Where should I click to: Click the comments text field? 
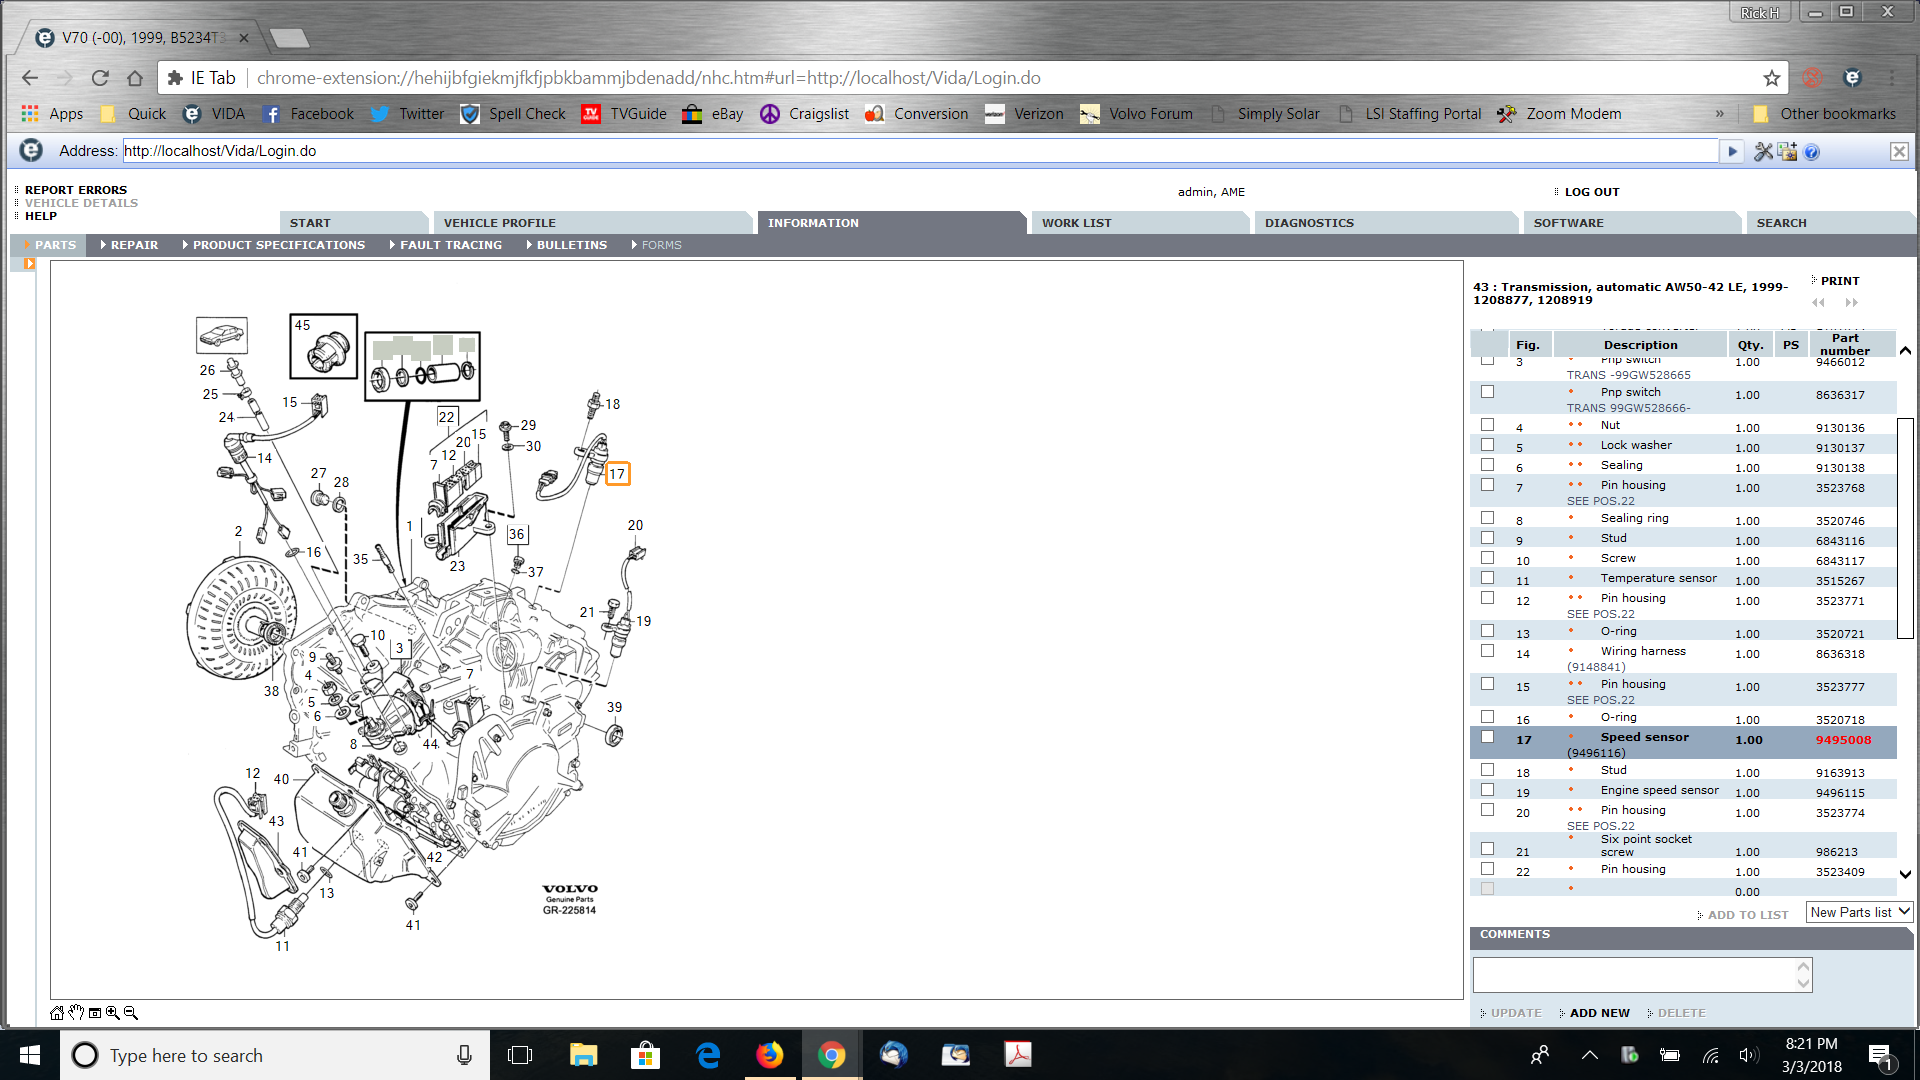(x=1635, y=974)
